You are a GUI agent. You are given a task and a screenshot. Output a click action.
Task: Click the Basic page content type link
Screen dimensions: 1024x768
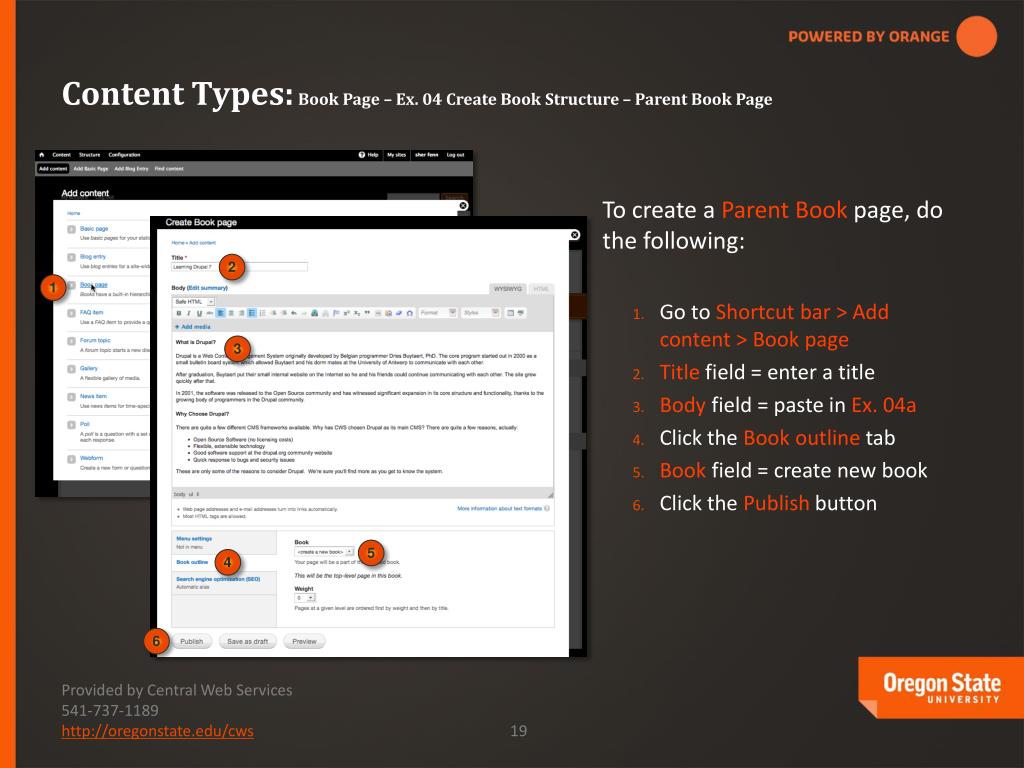pos(94,229)
